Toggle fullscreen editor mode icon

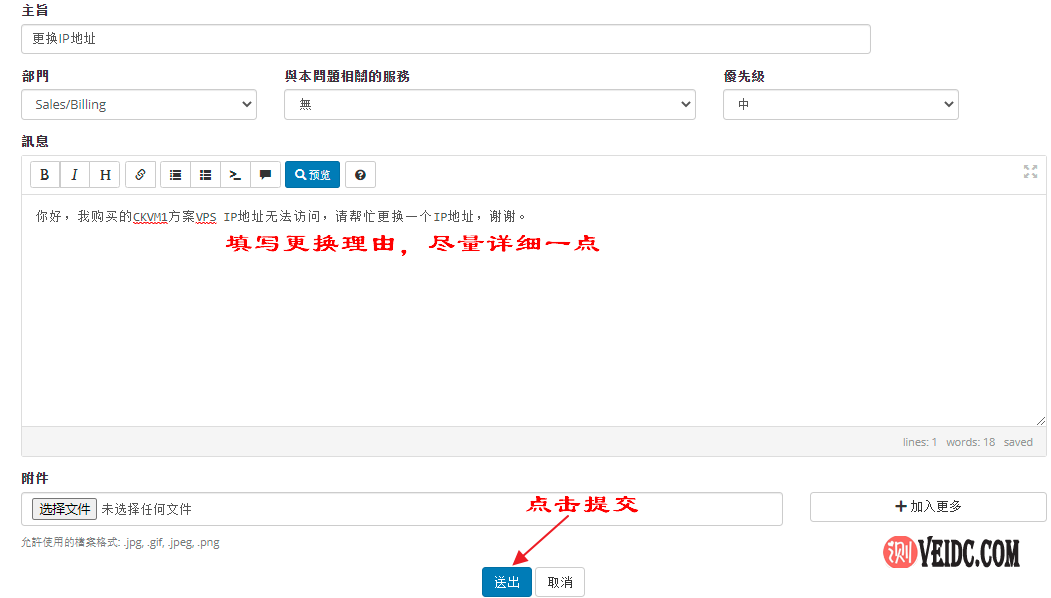pyautogui.click(x=1030, y=172)
